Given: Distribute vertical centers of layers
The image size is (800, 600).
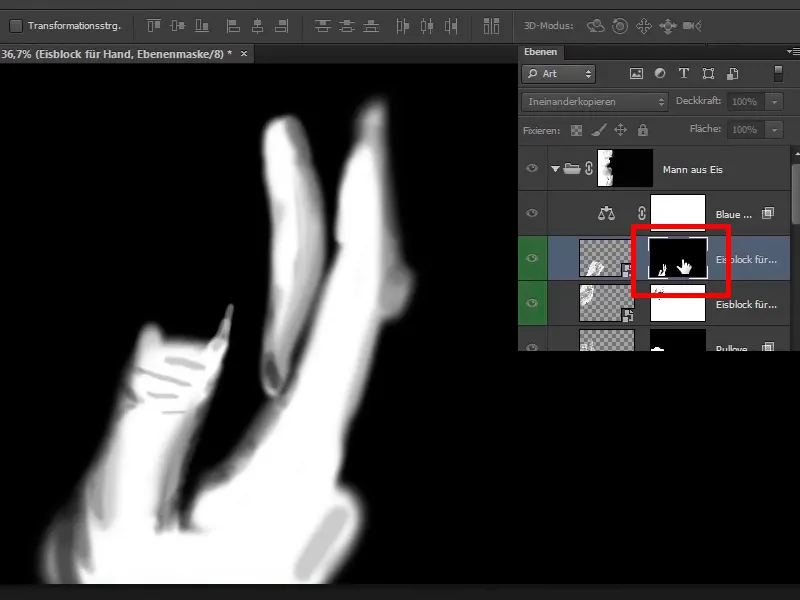Looking at the screenshot, I should (x=347, y=26).
